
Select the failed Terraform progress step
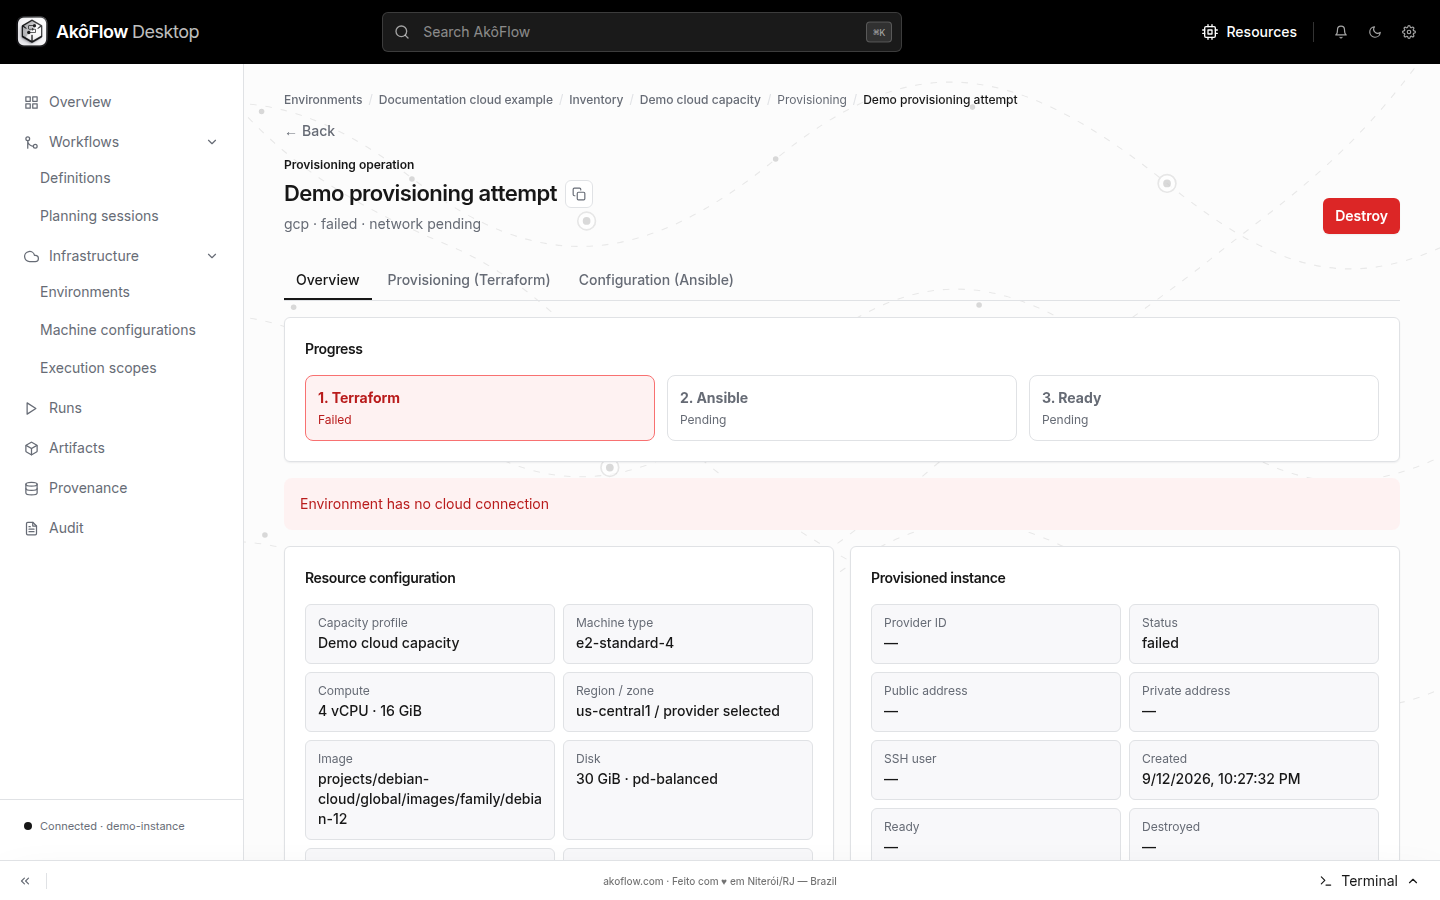pyautogui.click(x=480, y=408)
